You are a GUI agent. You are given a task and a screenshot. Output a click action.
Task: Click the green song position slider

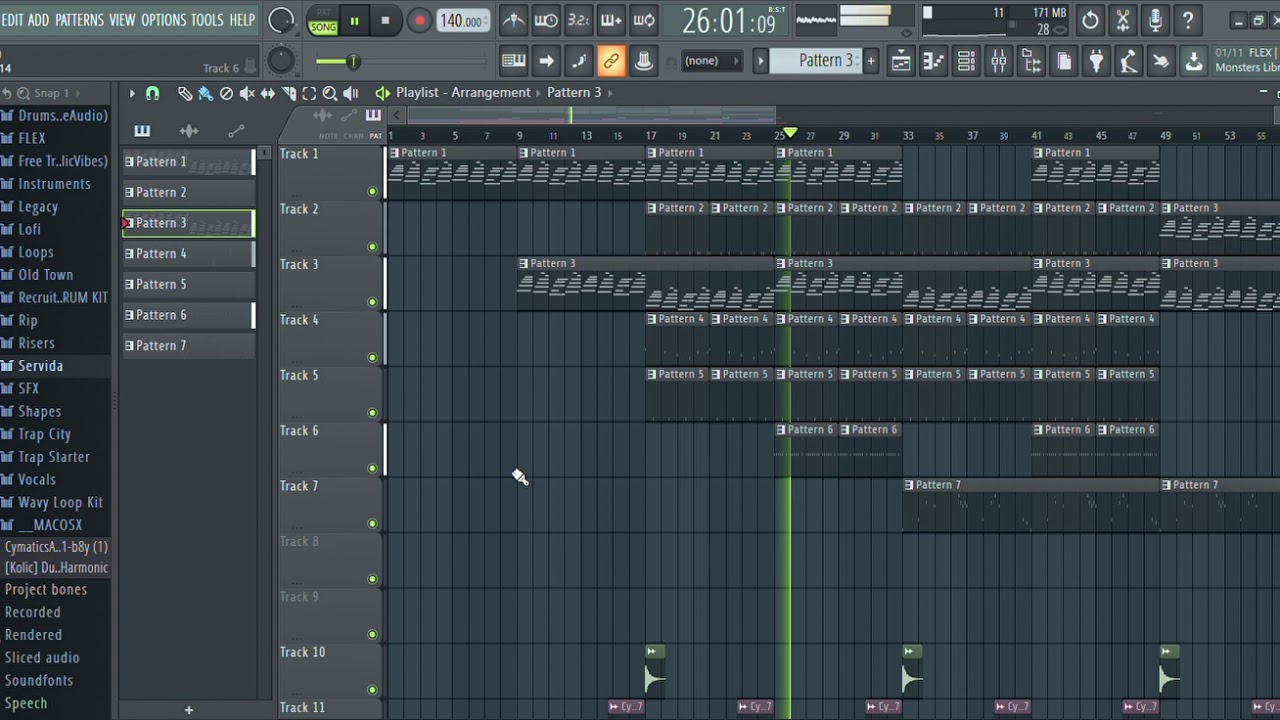coord(352,62)
